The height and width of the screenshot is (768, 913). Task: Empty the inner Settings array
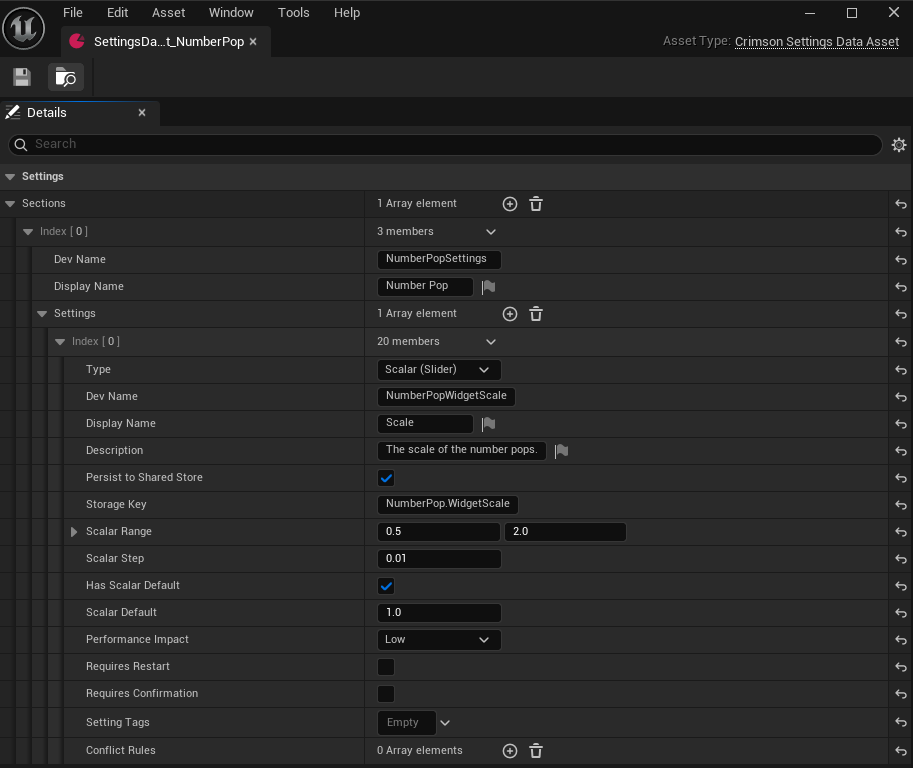pos(536,314)
